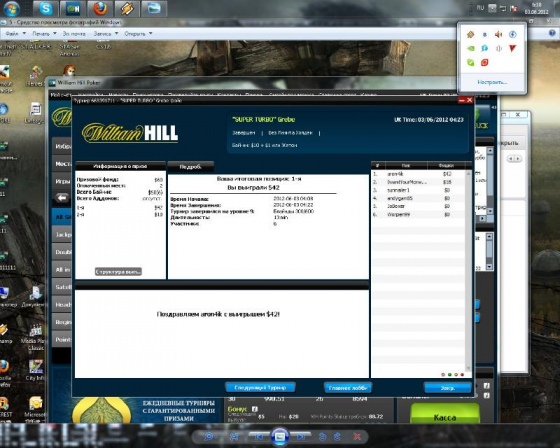Click the red triangle tray icon
The height and width of the screenshot is (448, 560).
coord(512,48)
